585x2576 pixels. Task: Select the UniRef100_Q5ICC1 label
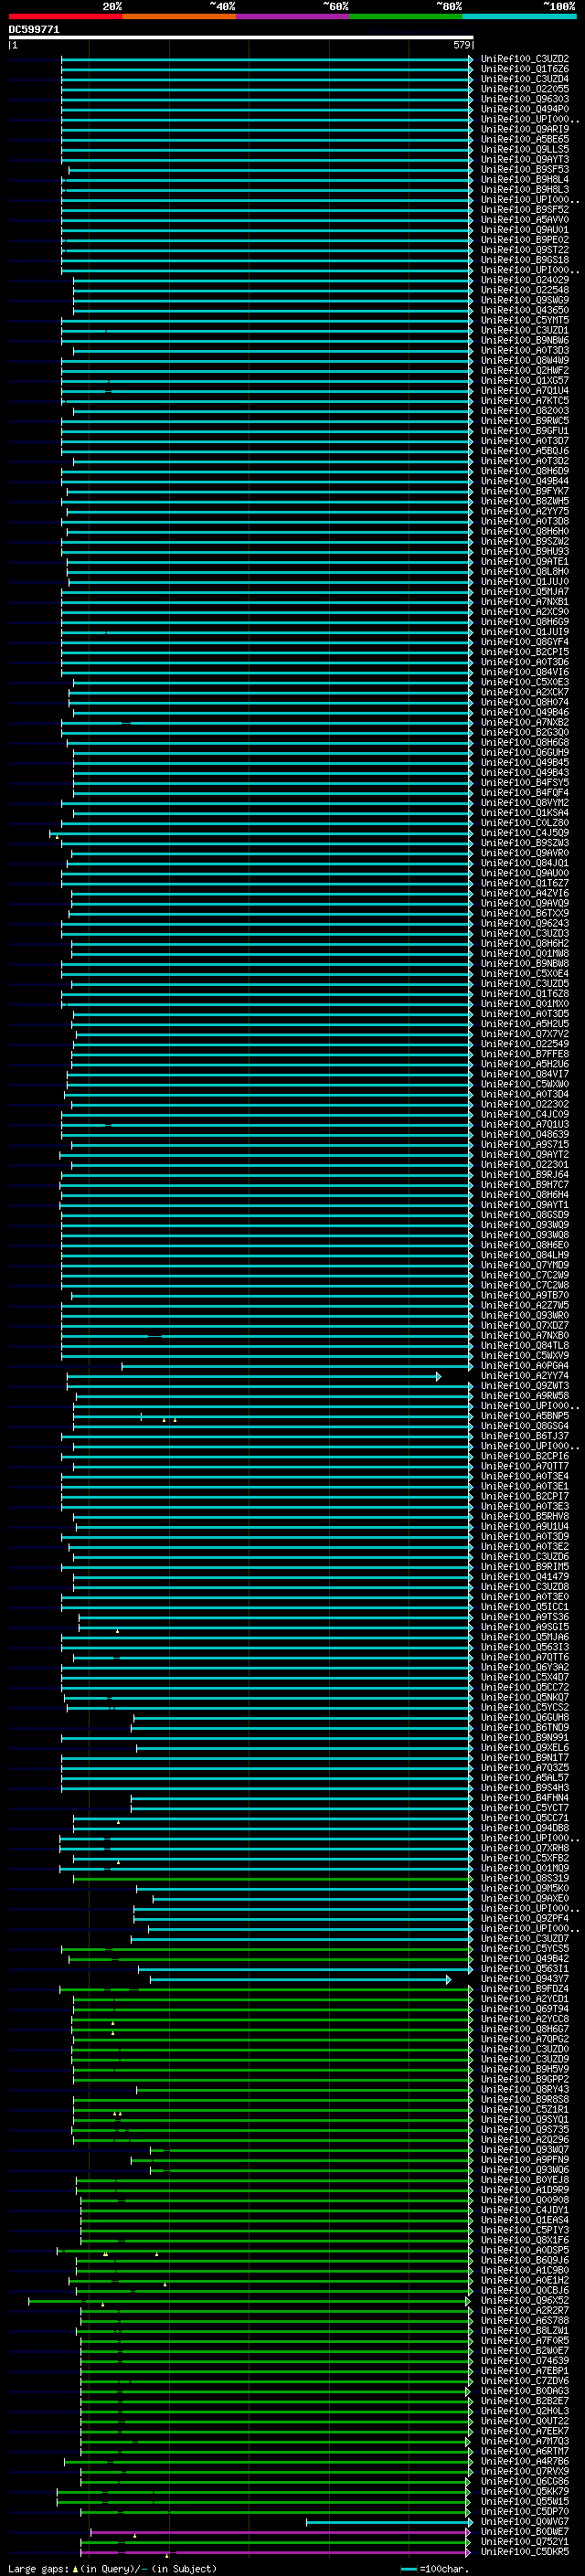pyautogui.click(x=524, y=1607)
